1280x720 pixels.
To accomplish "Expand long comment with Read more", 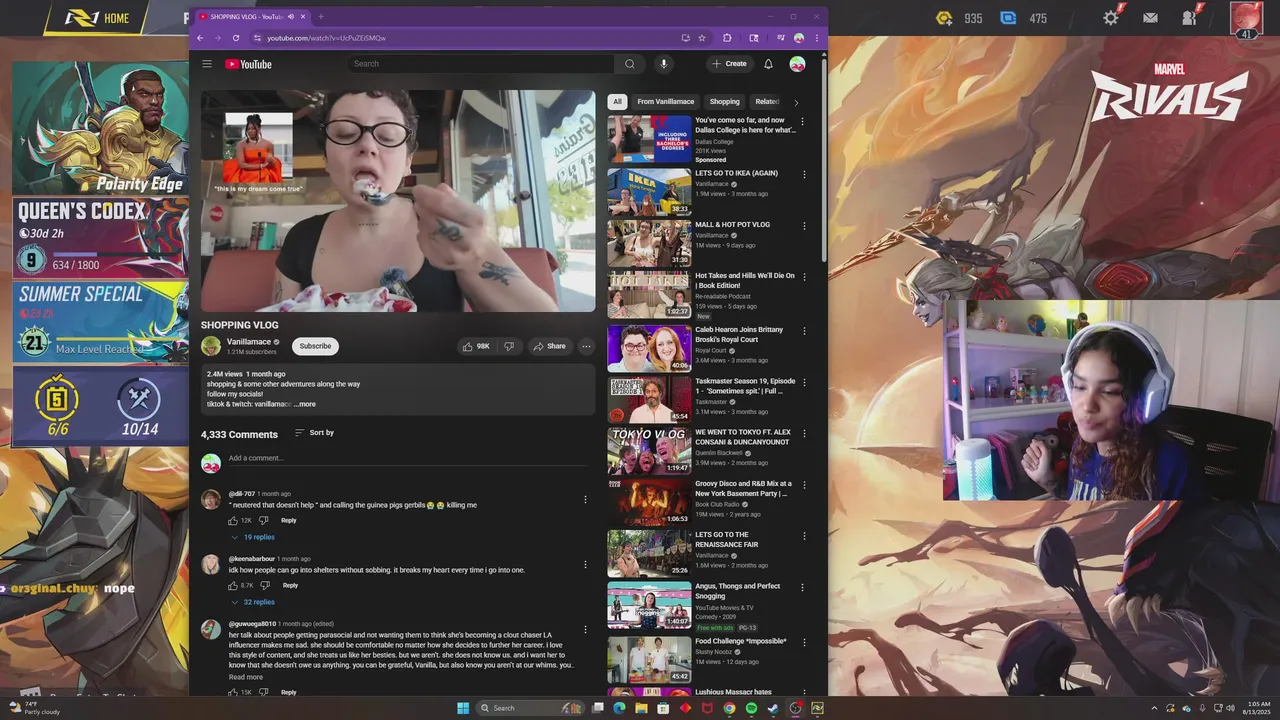I will (x=246, y=677).
